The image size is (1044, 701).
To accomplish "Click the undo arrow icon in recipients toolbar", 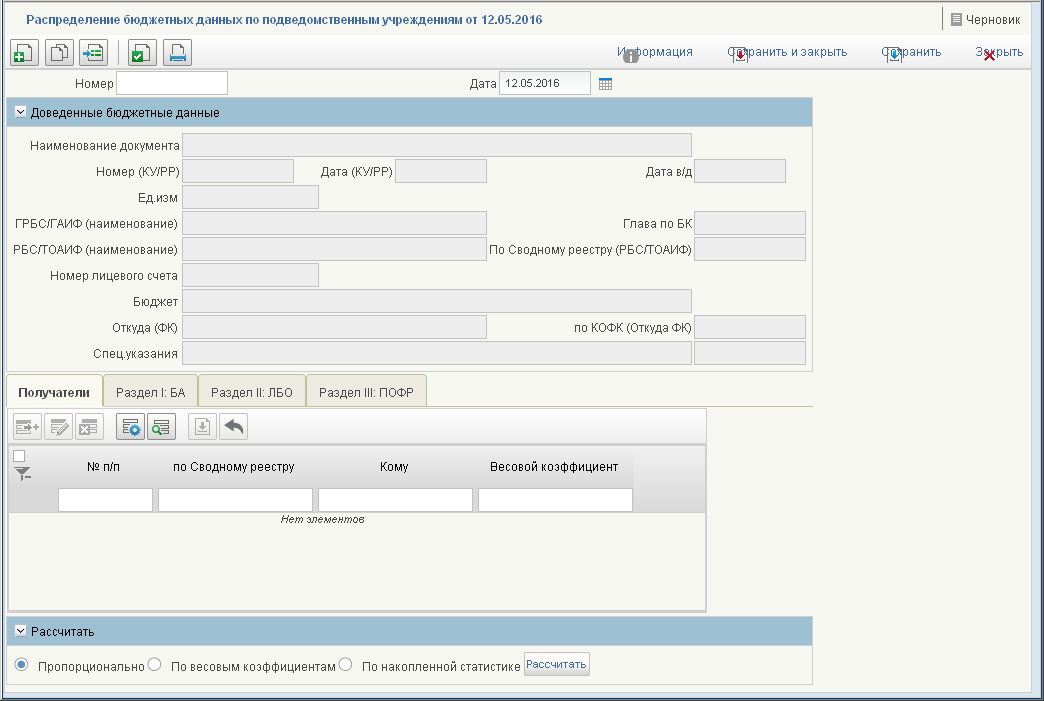I will pos(234,427).
